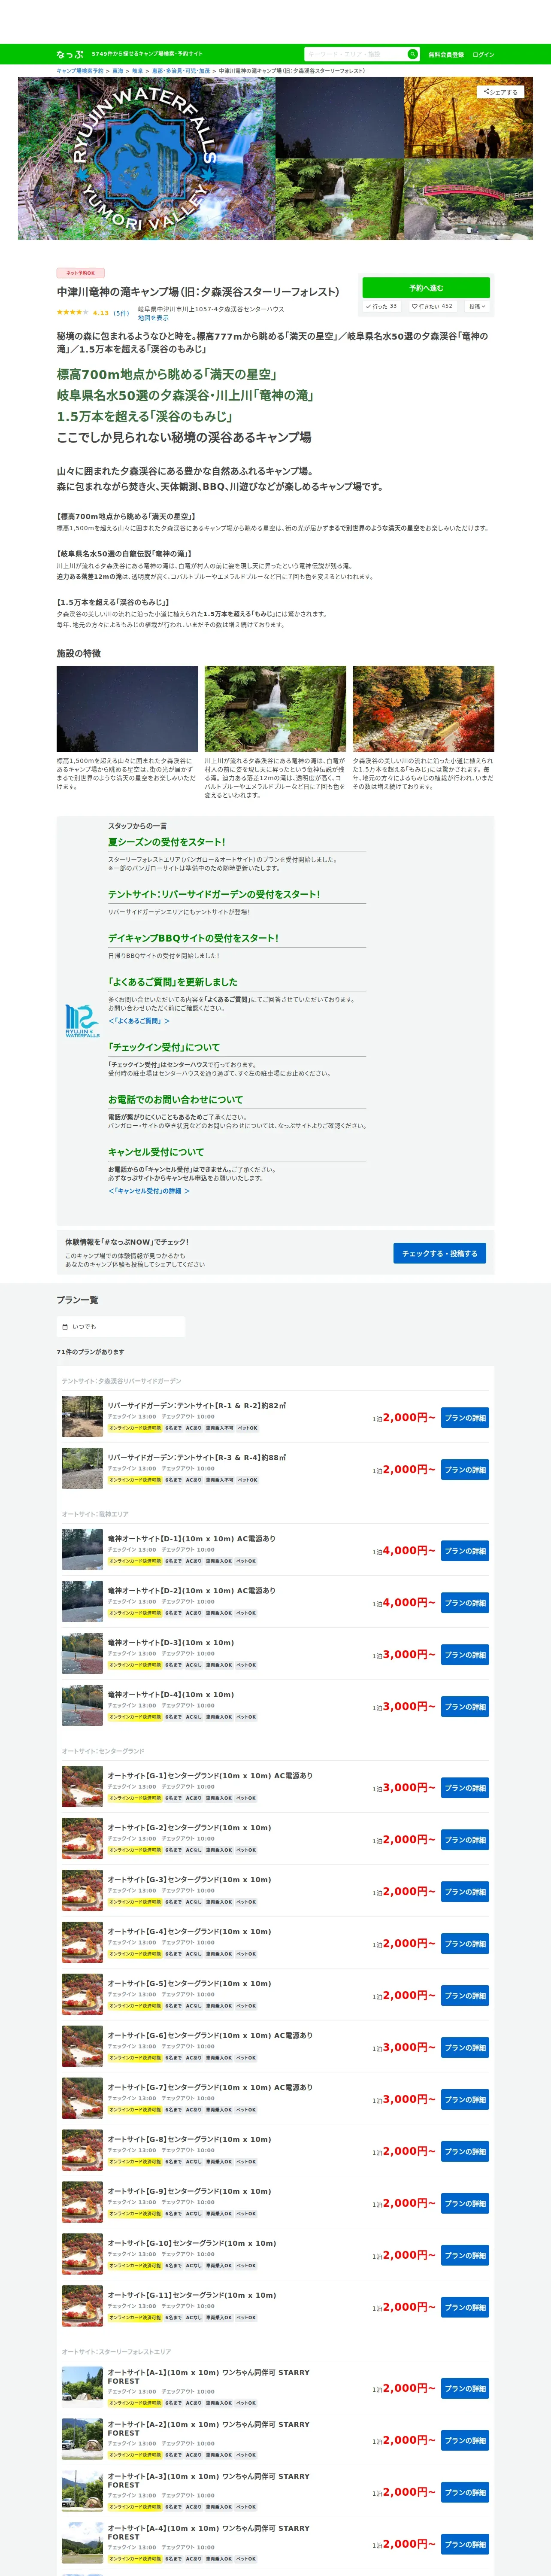551x2576 pixels.
Task: Open the autumn maple facility photo
Action: click(423, 709)
